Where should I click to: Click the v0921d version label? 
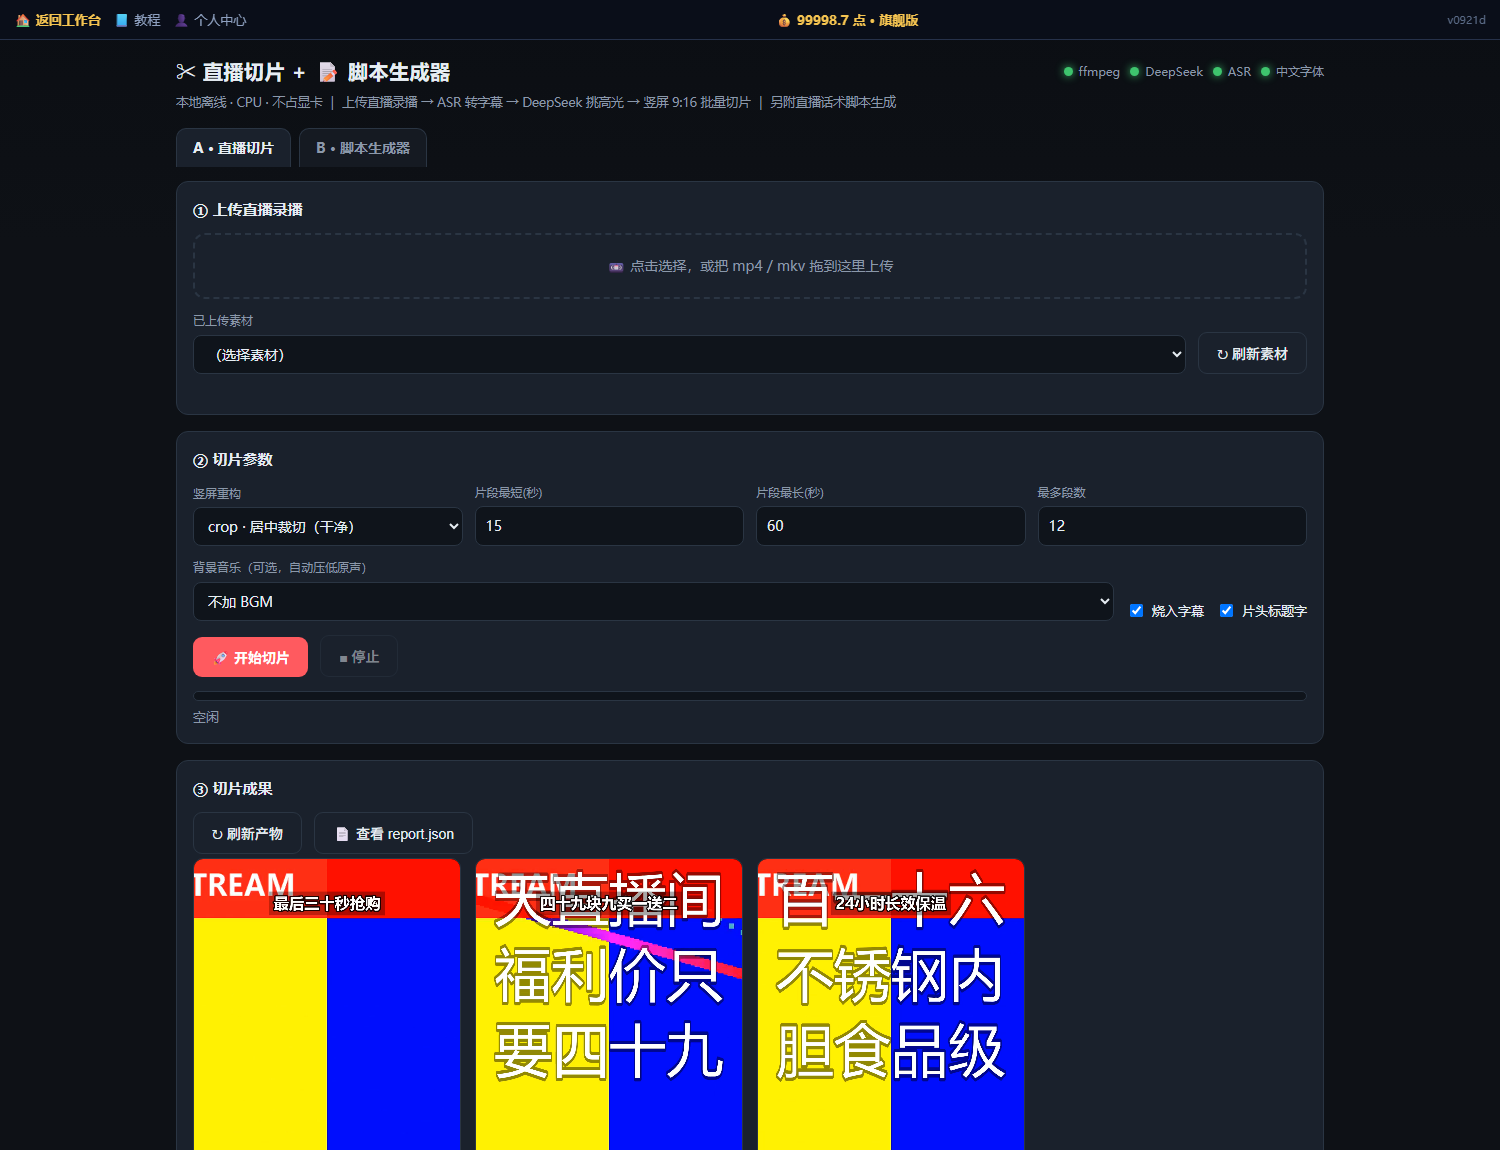(x=1466, y=20)
